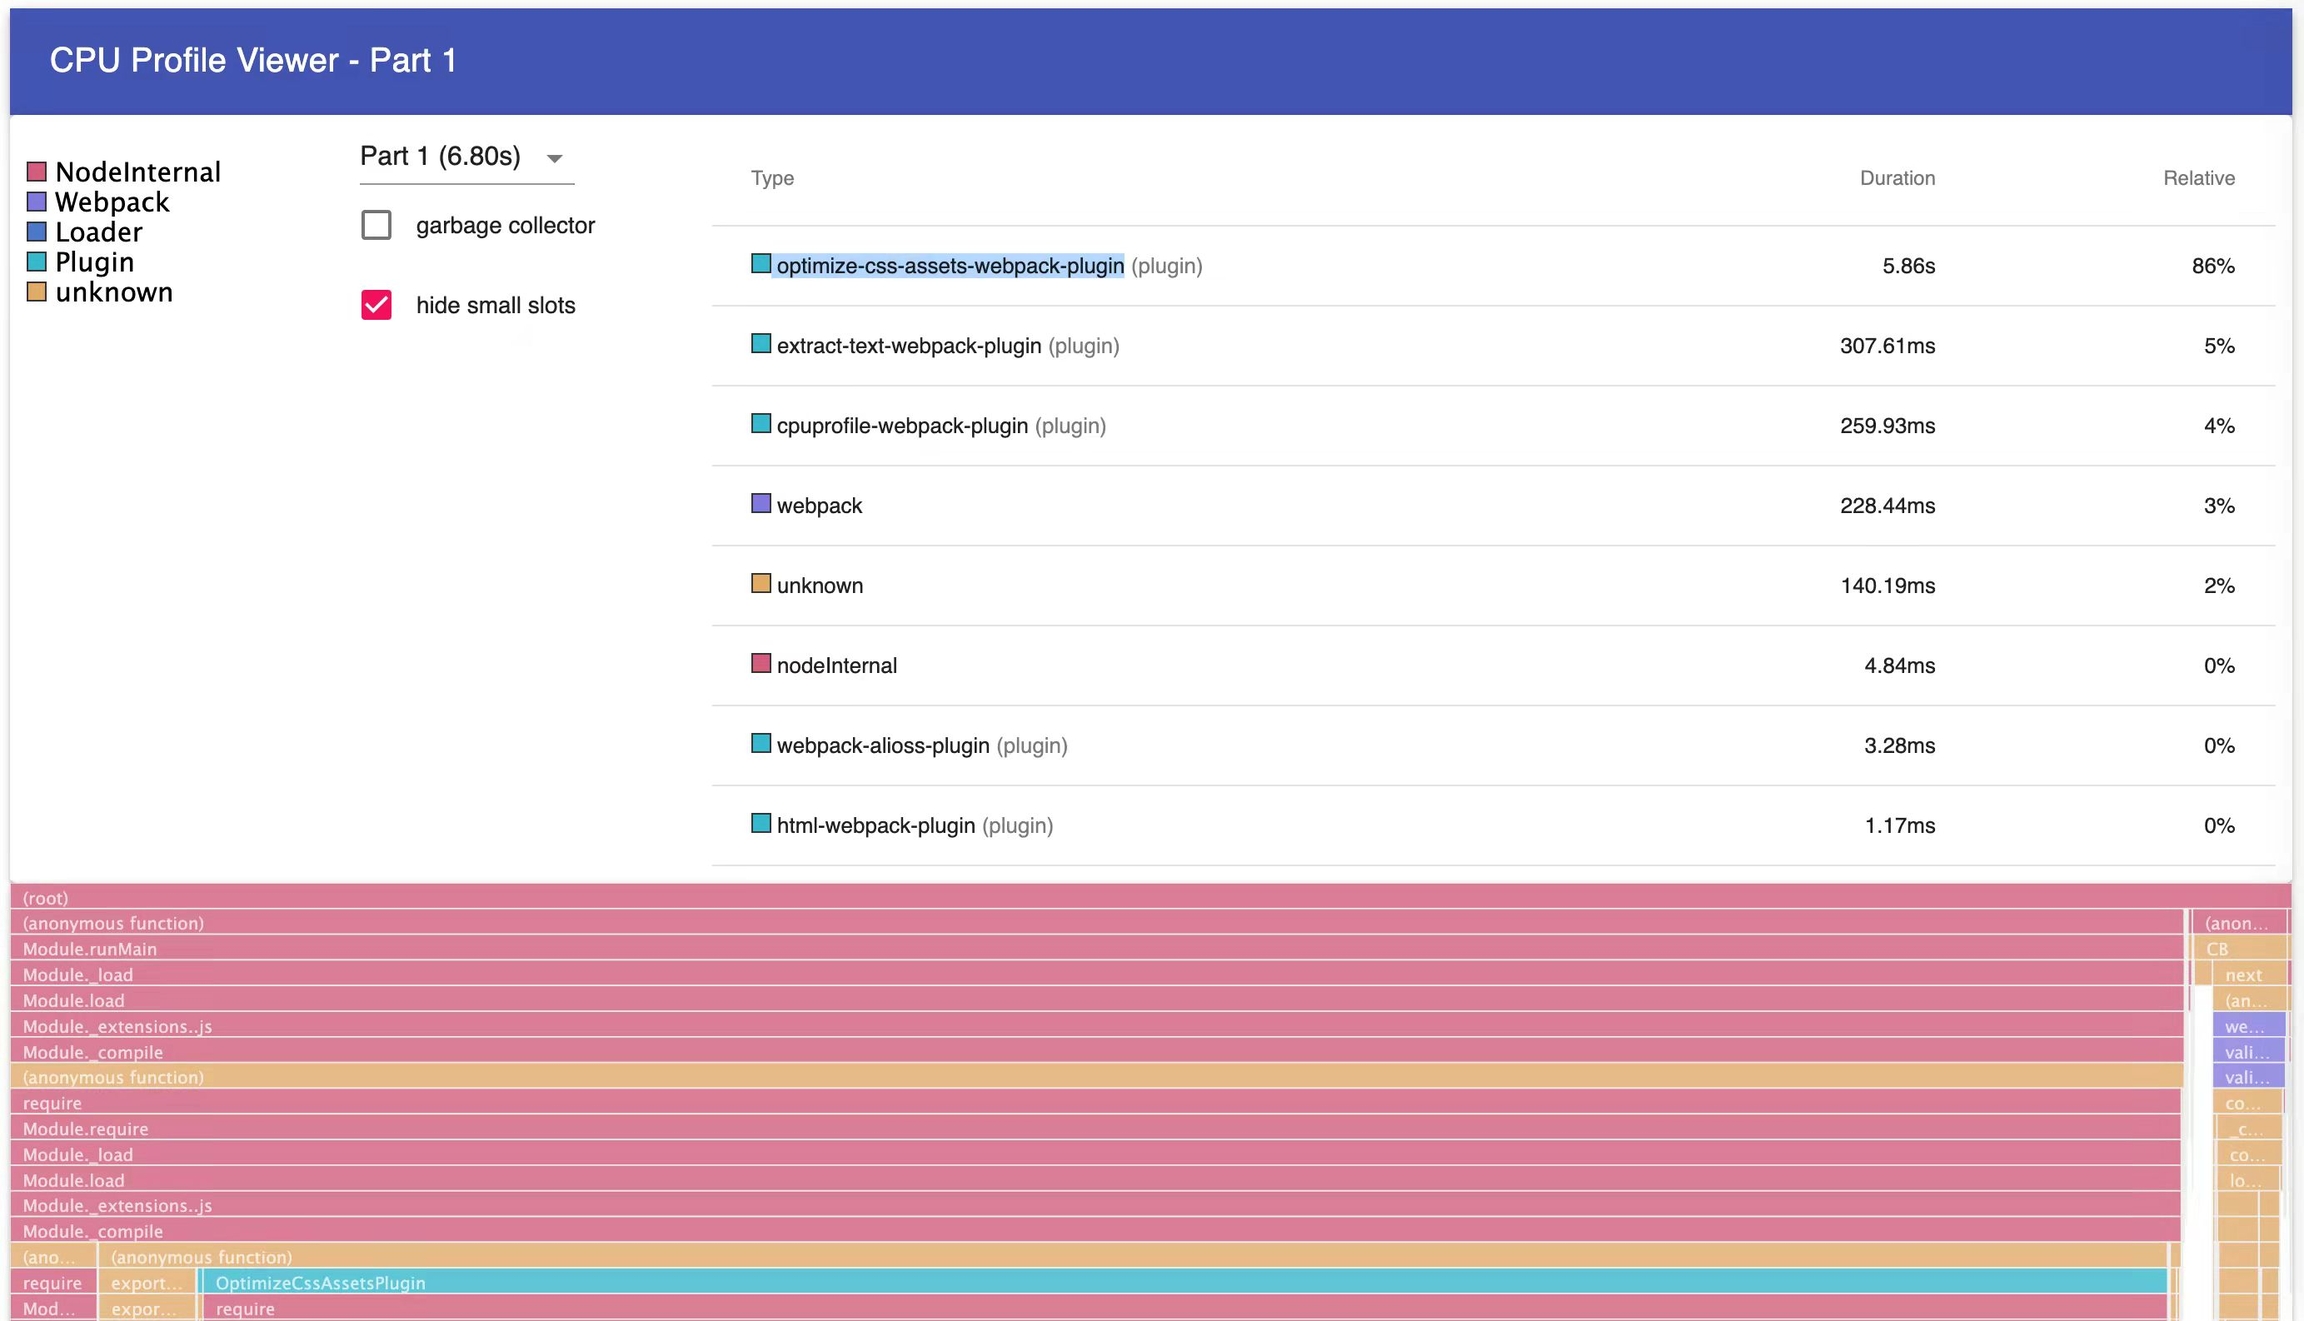Click the dropdown arrow beside Part 1
The image size is (2304, 1321).
point(555,158)
